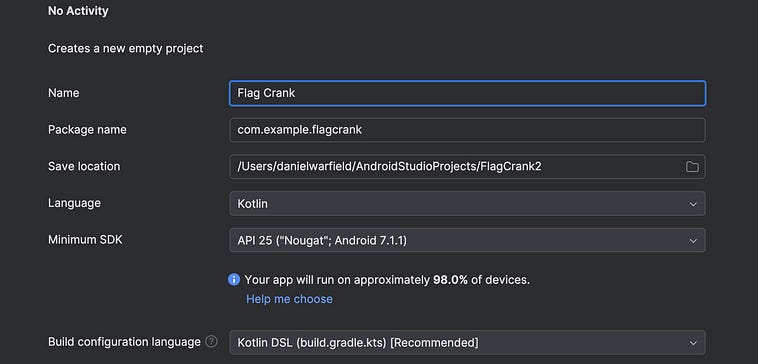
Task: Click the Help me choose link
Action: point(289,299)
